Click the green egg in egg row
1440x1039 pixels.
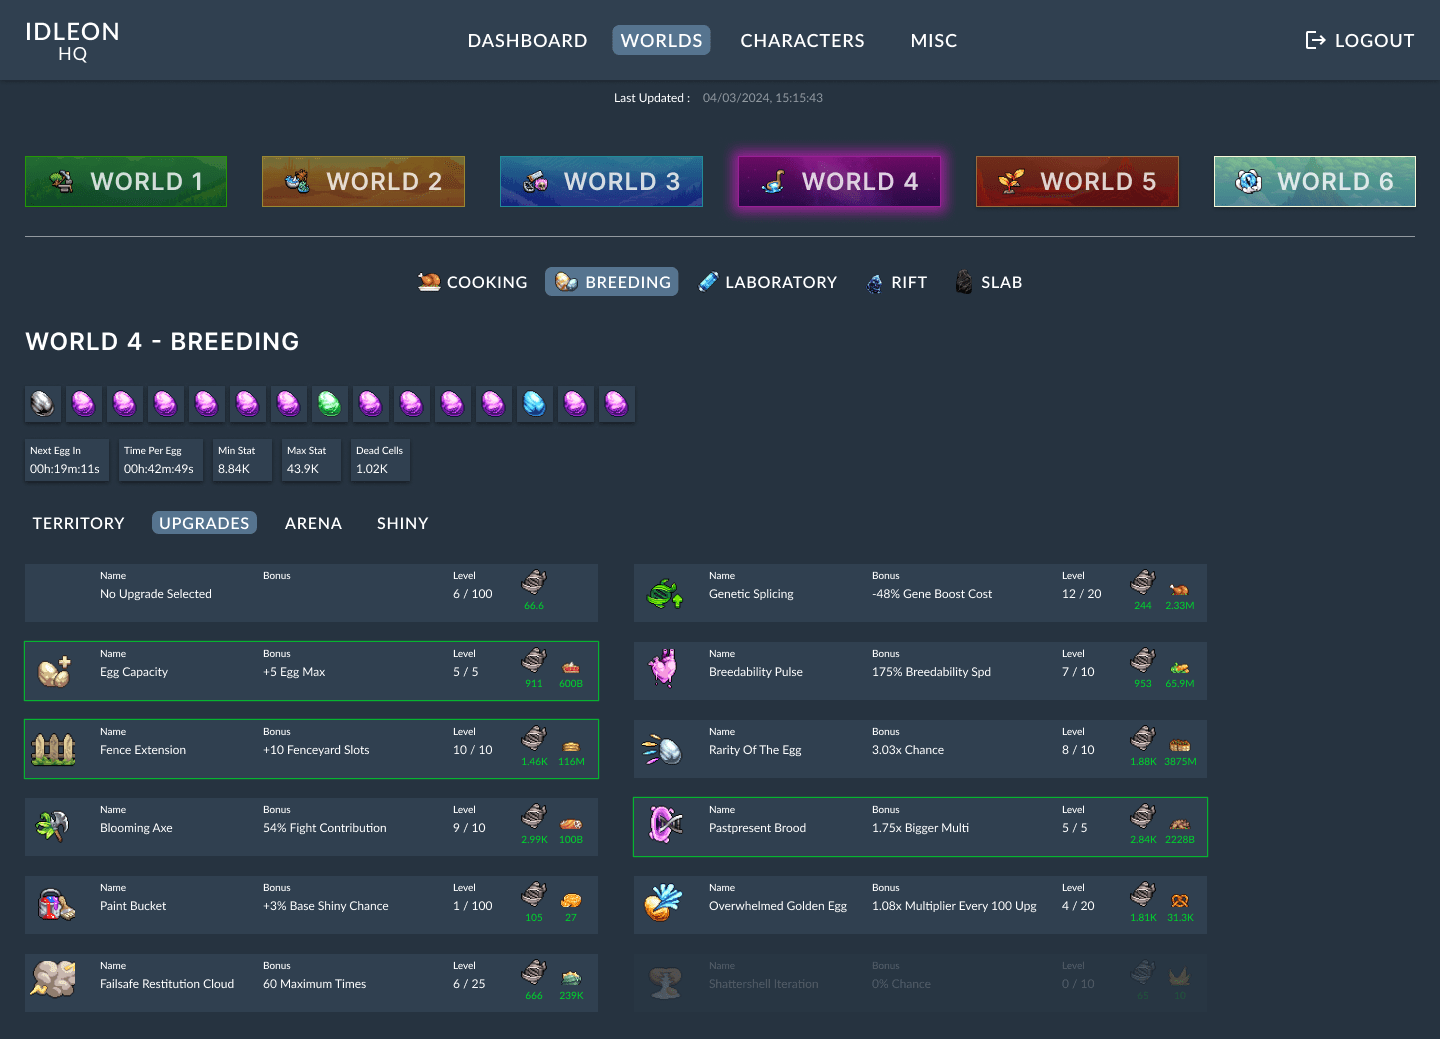330,404
